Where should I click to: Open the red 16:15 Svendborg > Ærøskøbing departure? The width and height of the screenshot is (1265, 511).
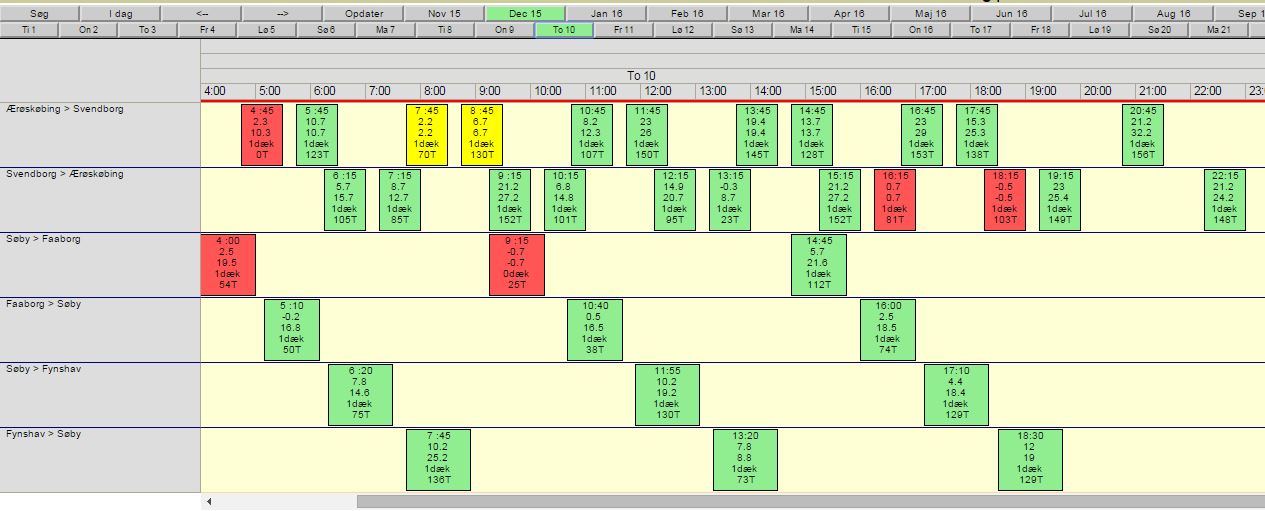[x=895, y=199]
